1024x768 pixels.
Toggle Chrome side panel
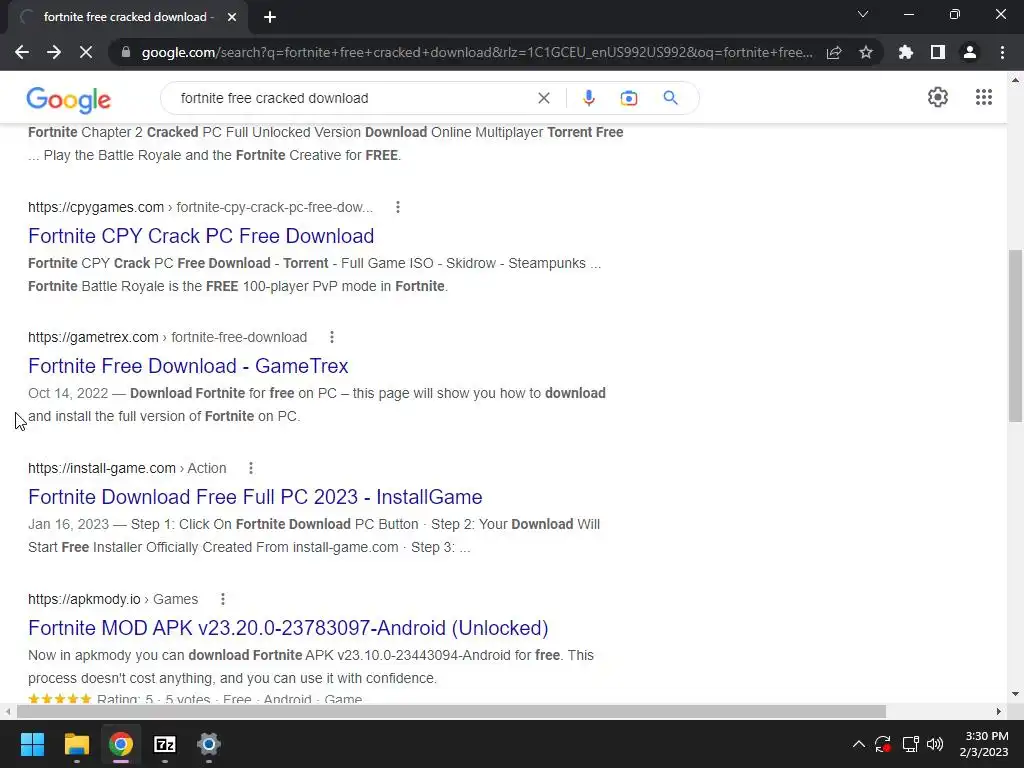(x=938, y=52)
